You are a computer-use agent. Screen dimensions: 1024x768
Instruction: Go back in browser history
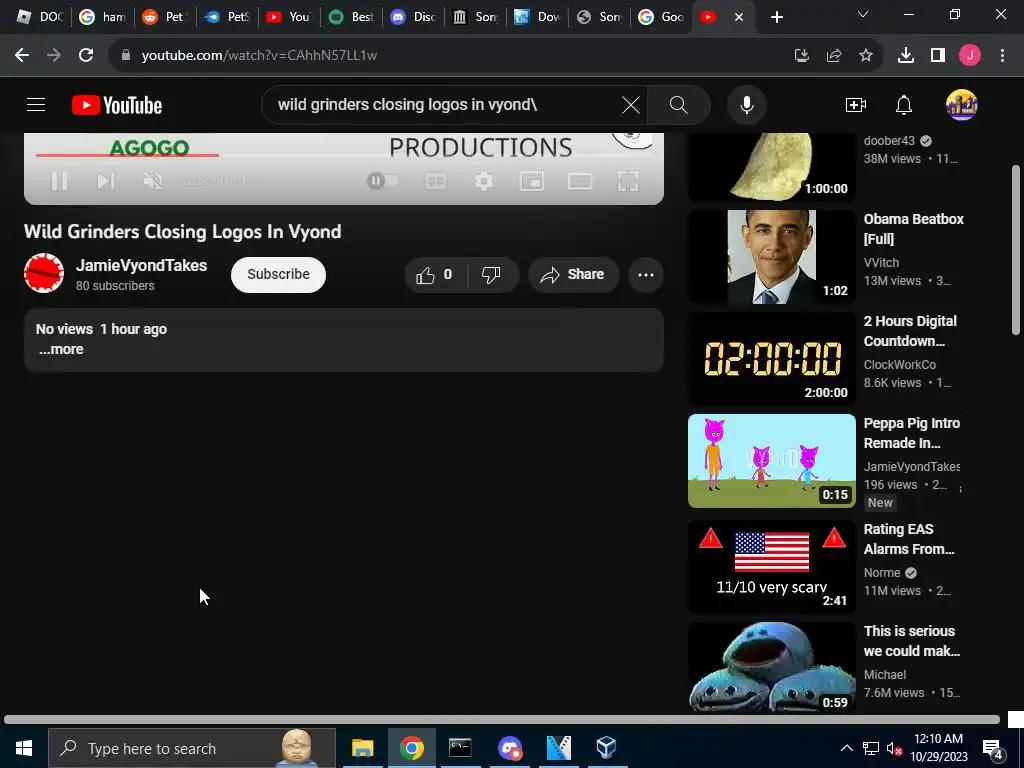22,56
